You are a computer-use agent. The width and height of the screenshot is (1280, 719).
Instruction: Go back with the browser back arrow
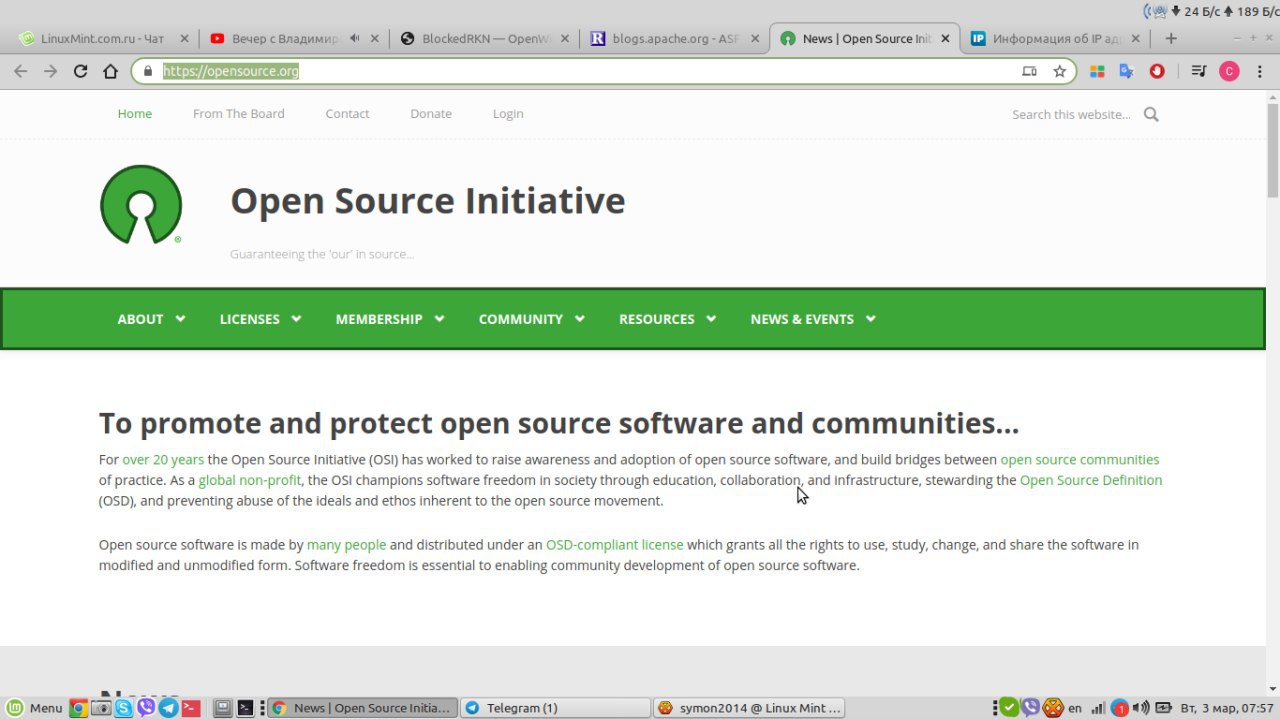[x=20, y=71]
